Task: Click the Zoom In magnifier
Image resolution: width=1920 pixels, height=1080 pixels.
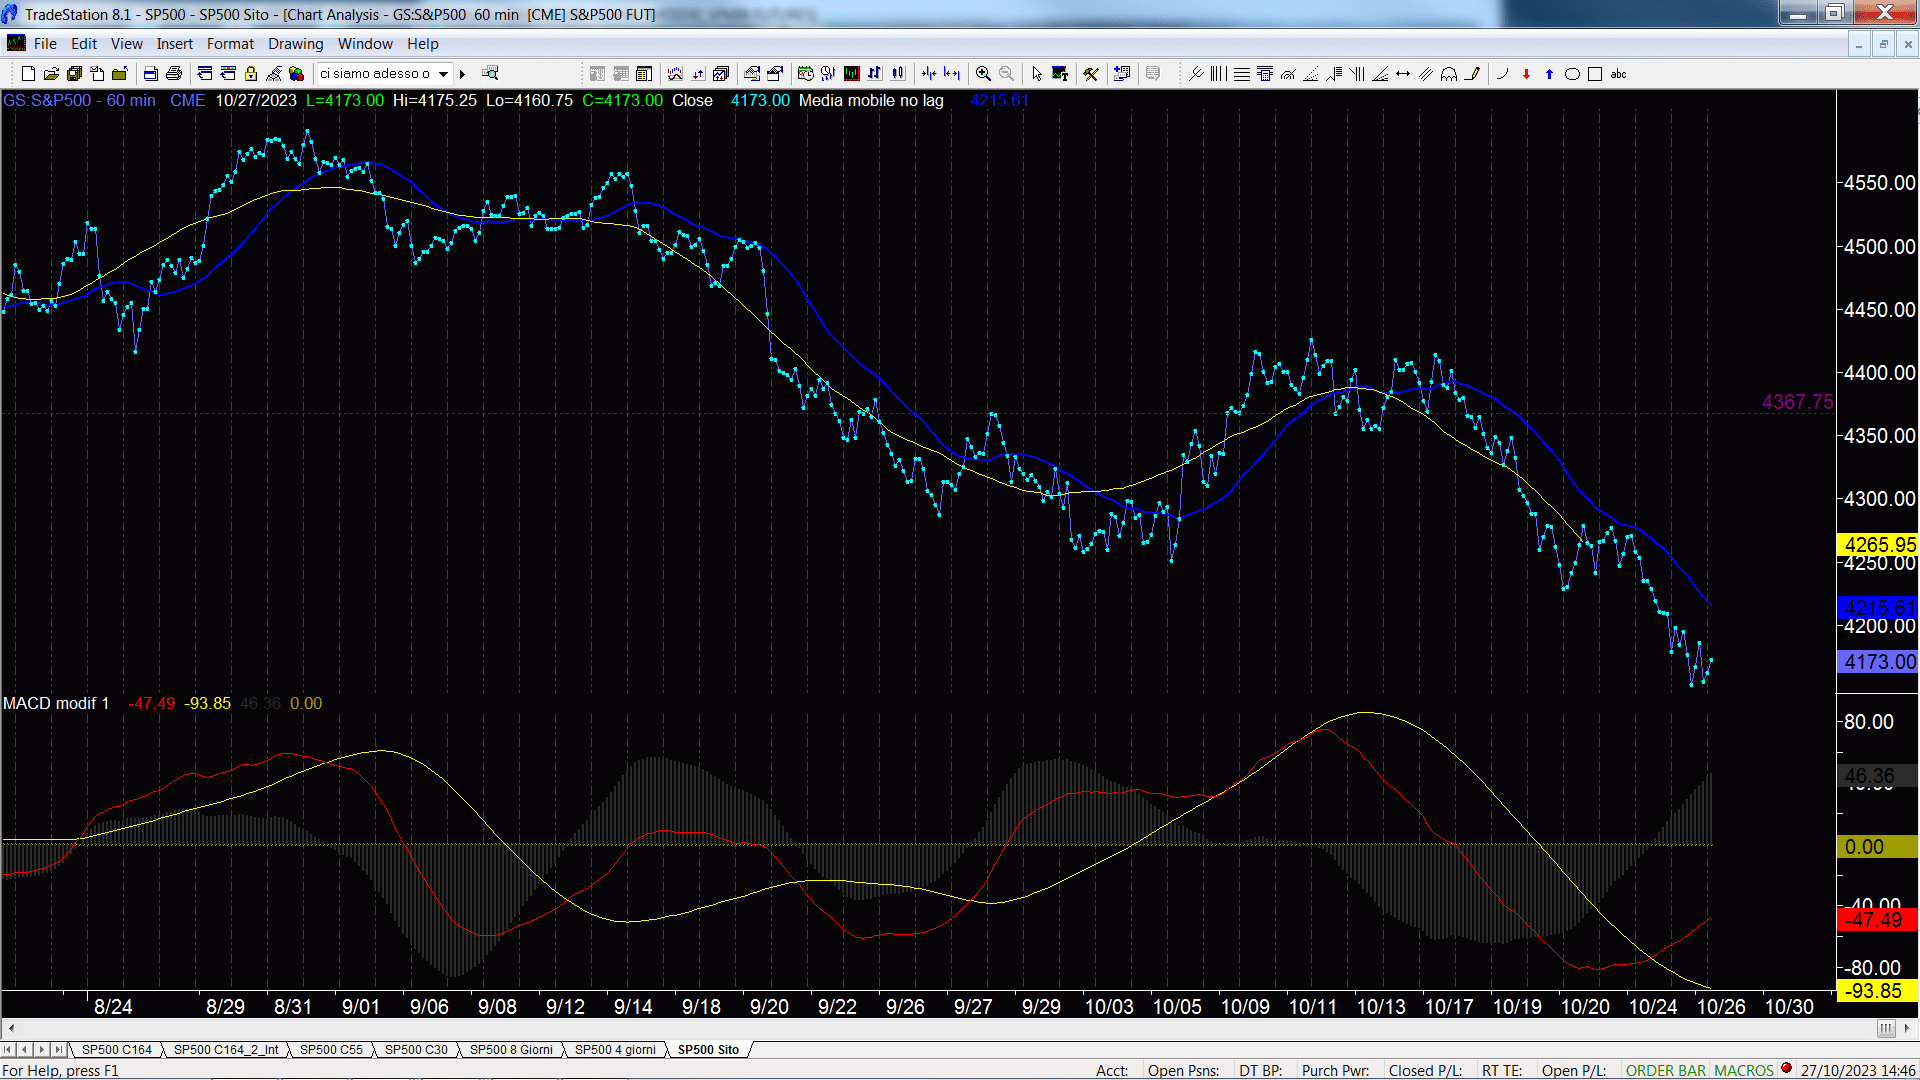Action: pos(983,74)
